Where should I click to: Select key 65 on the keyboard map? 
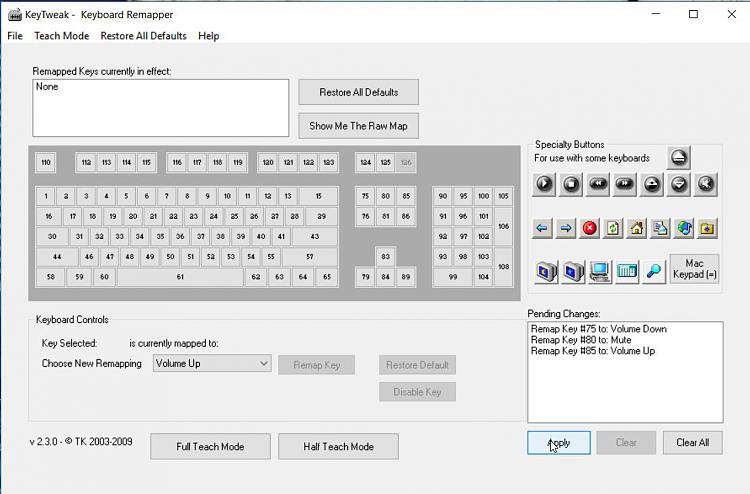pos(327,277)
